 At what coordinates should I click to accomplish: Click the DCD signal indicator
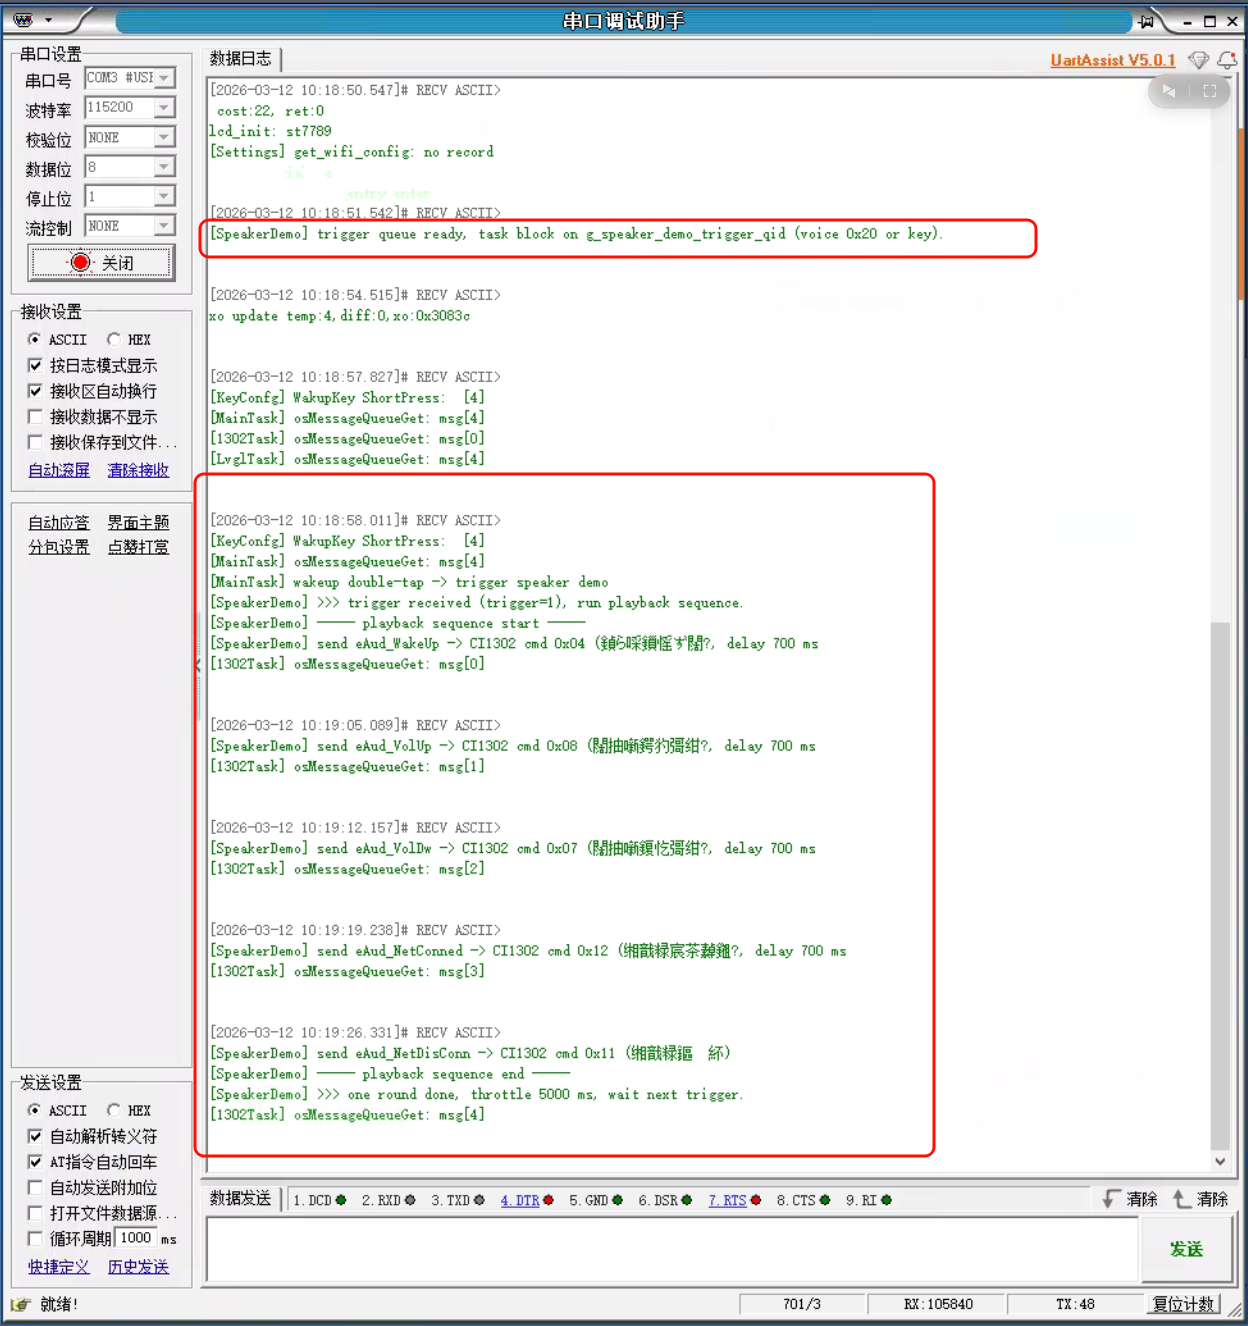tap(341, 1200)
